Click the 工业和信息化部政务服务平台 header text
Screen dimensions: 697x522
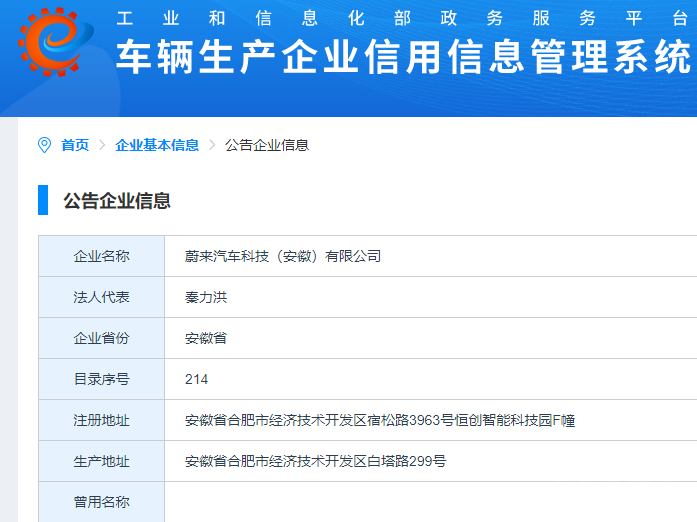tap(402, 18)
